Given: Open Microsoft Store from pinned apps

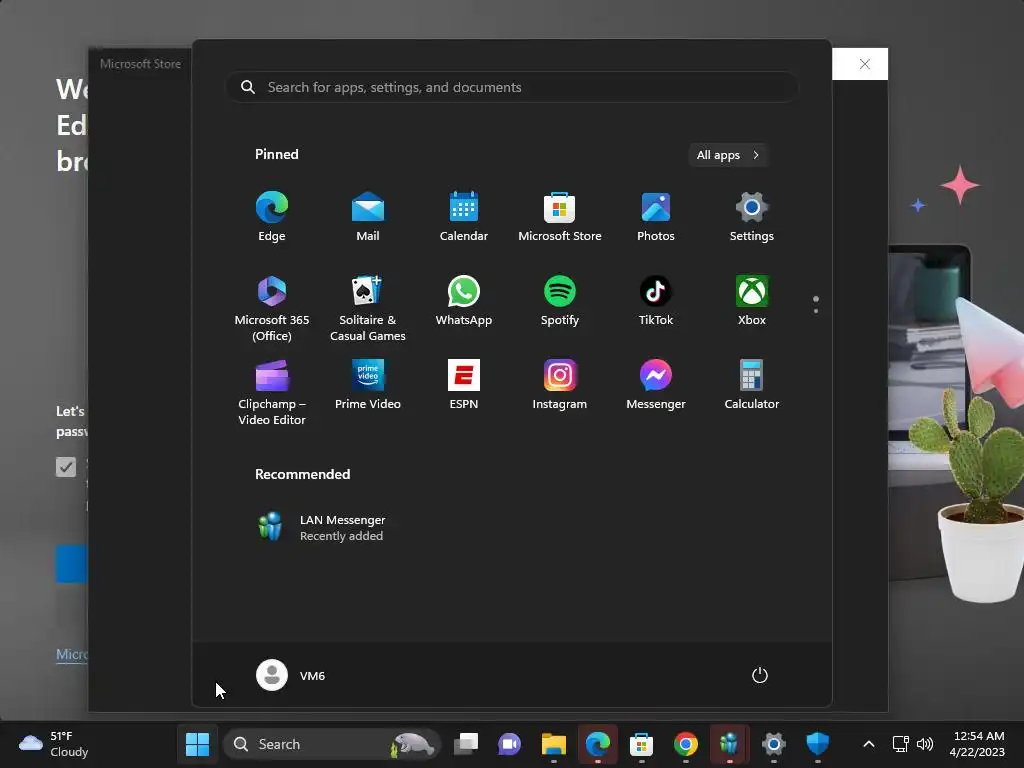Looking at the screenshot, I should 560,217.
